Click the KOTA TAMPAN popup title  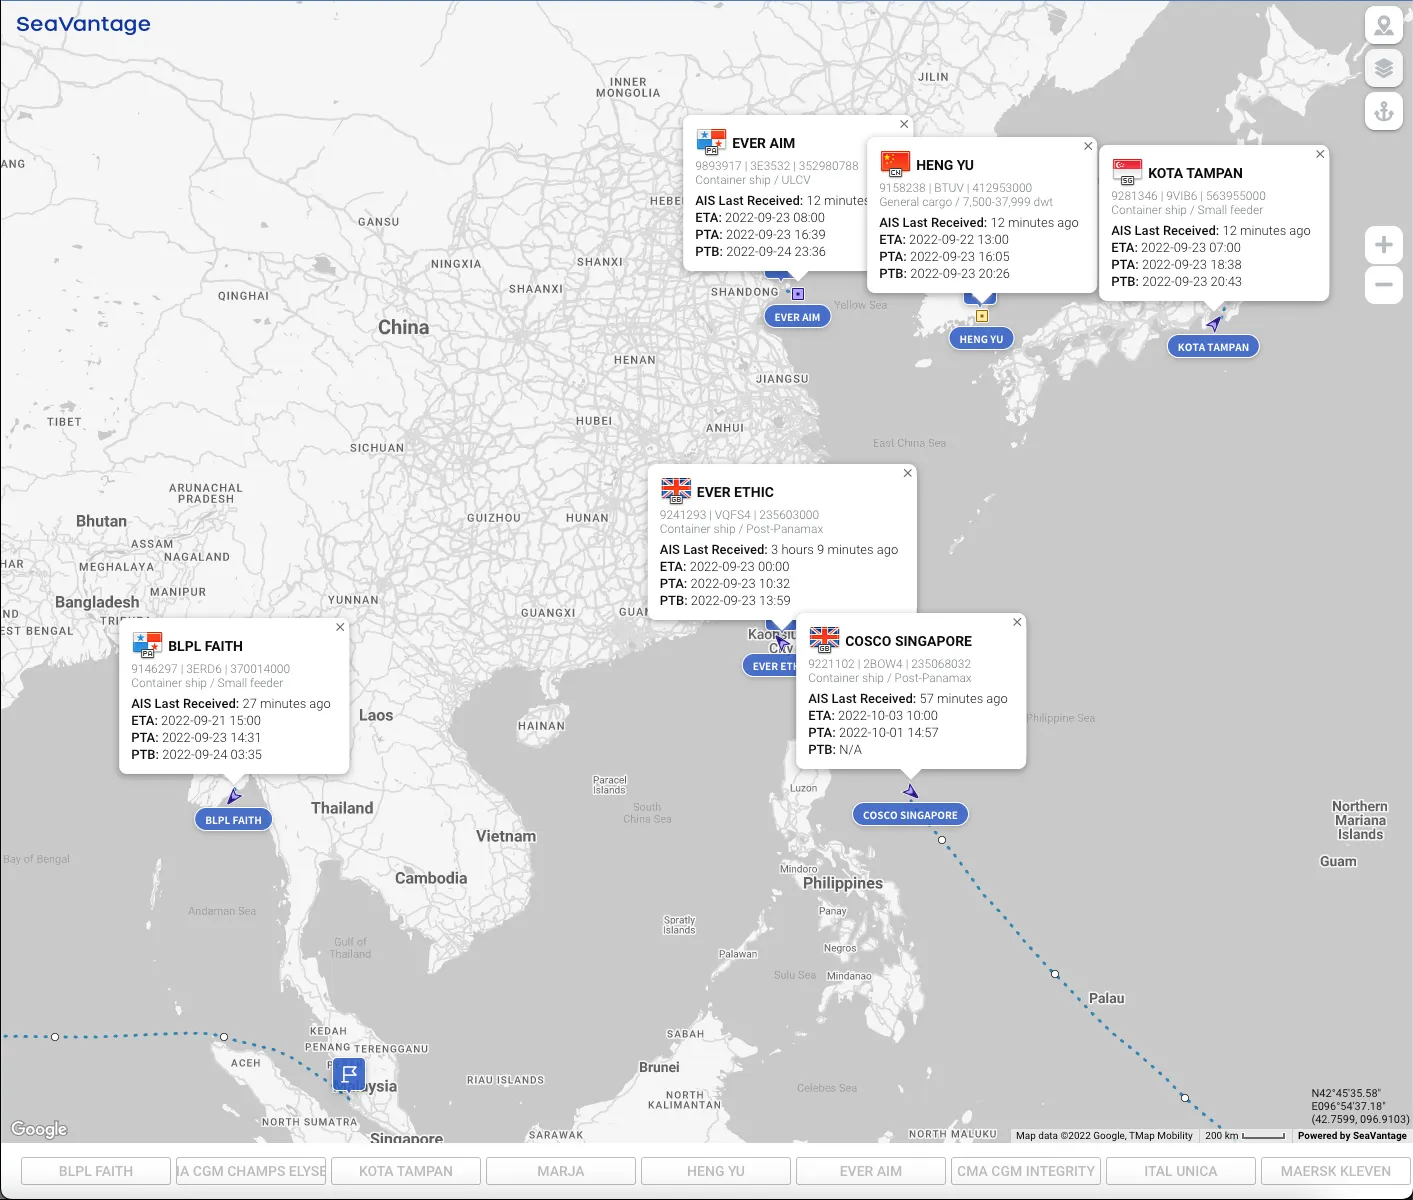(x=1195, y=173)
